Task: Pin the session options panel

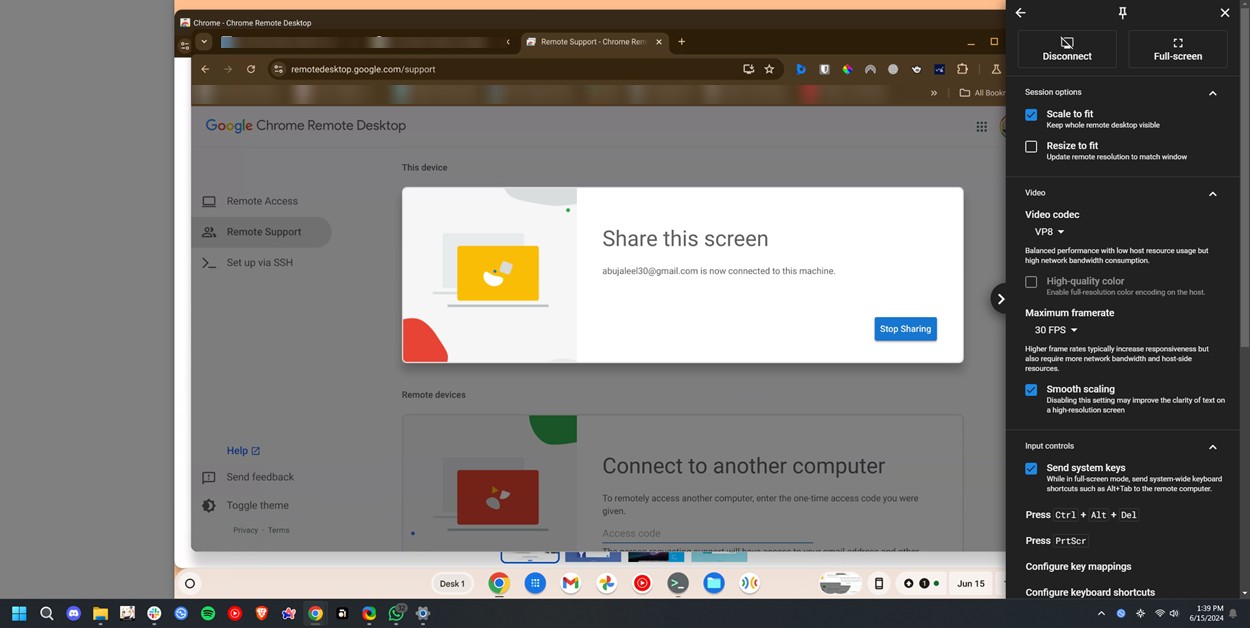Action: pyautogui.click(x=1122, y=13)
